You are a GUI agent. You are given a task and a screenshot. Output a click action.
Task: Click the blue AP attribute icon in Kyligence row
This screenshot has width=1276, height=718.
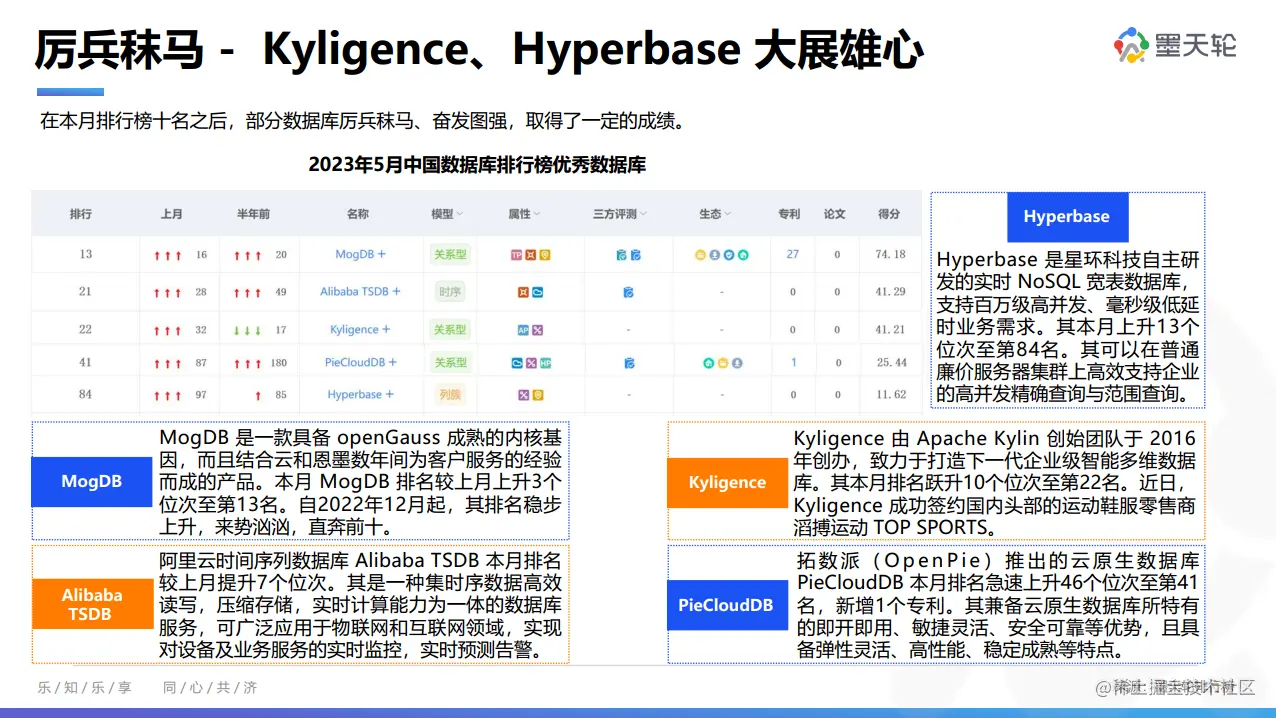(x=523, y=330)
